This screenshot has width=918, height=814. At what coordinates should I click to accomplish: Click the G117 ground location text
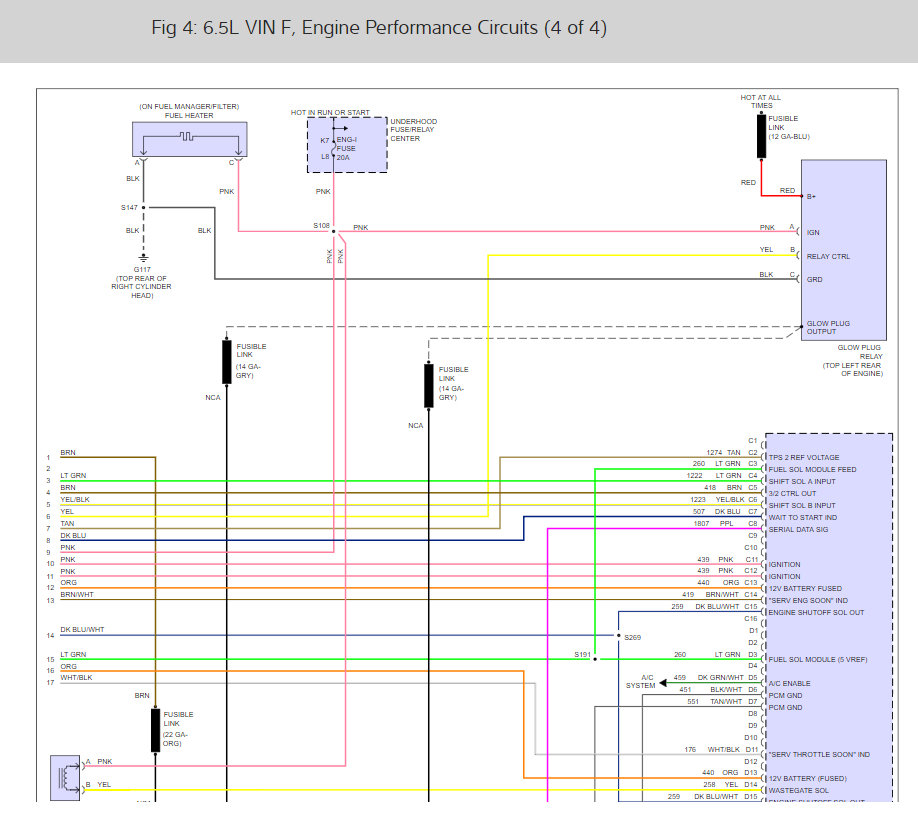142,283
